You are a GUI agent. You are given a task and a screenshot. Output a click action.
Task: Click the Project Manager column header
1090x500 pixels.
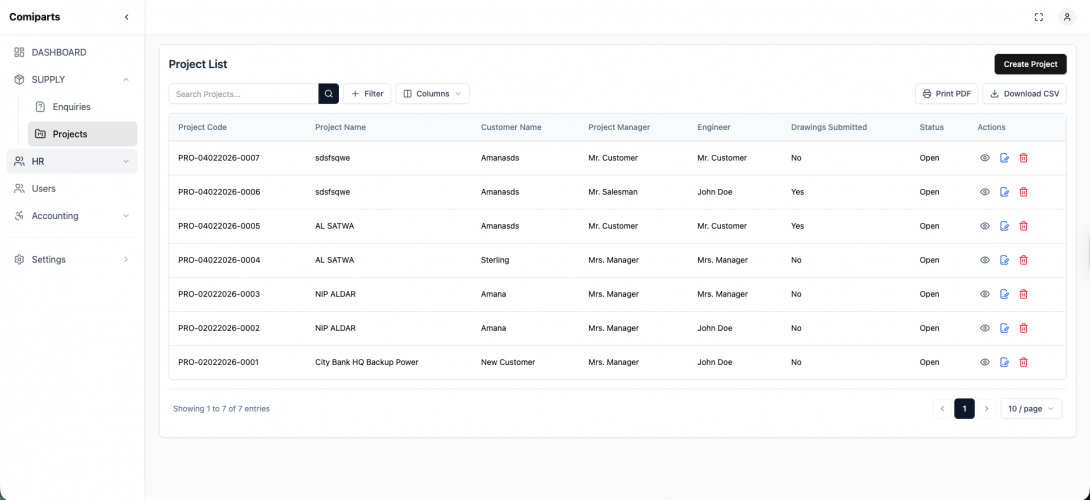619,127
